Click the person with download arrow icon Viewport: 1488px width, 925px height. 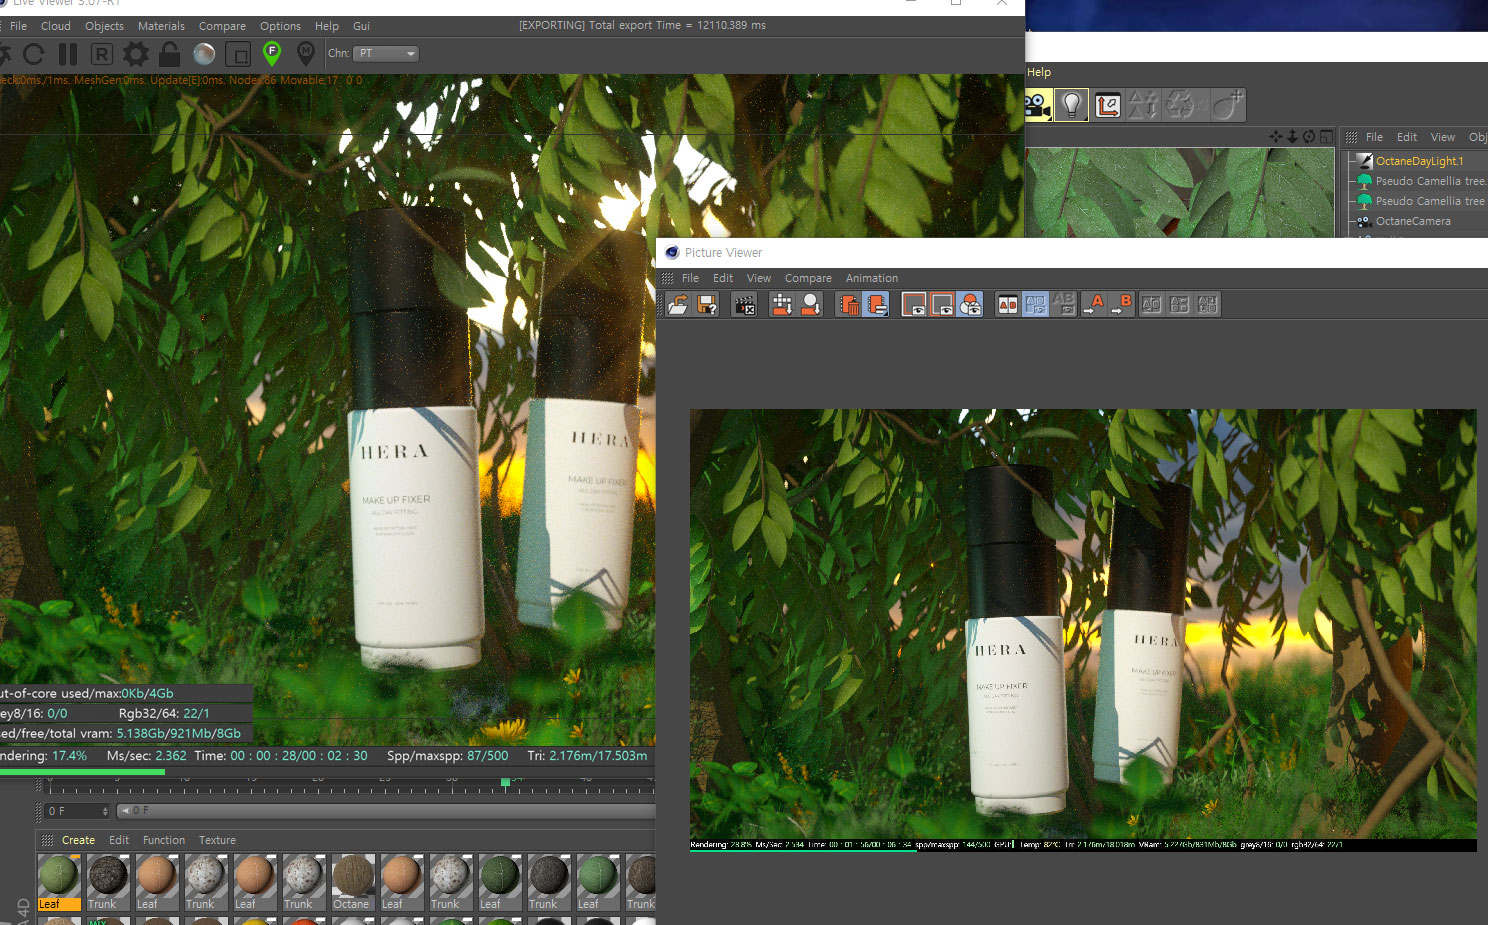pos(811,304)
